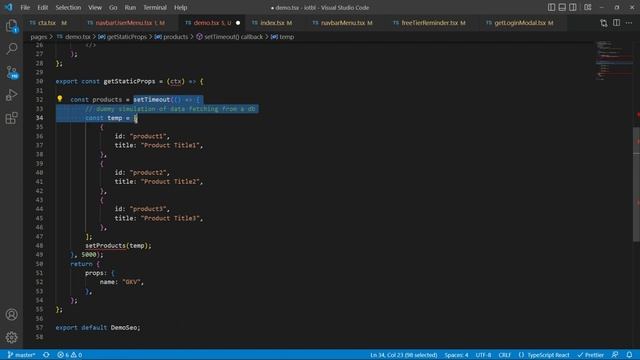Open the Help menu
Viewport: 640px width, 360px height.
coord(180,7)
